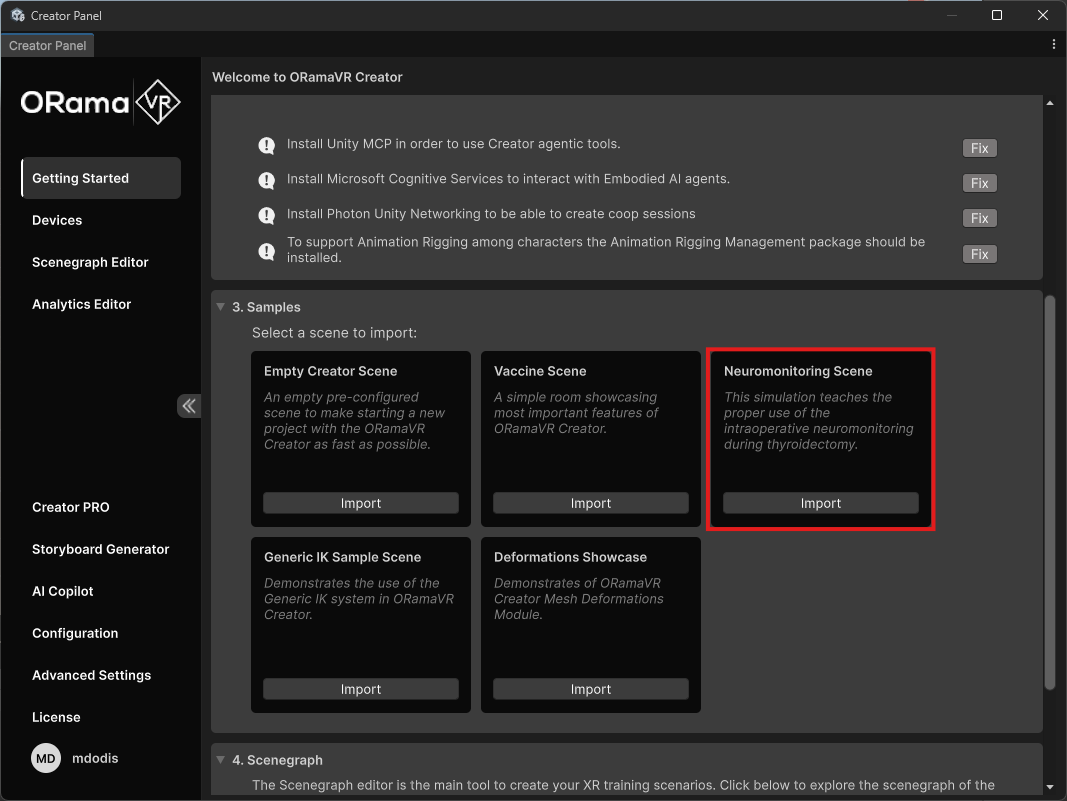The image size is (1067, 801).
Task: Click the warning icon beside the Animation Rigging message
Action: 267,251
